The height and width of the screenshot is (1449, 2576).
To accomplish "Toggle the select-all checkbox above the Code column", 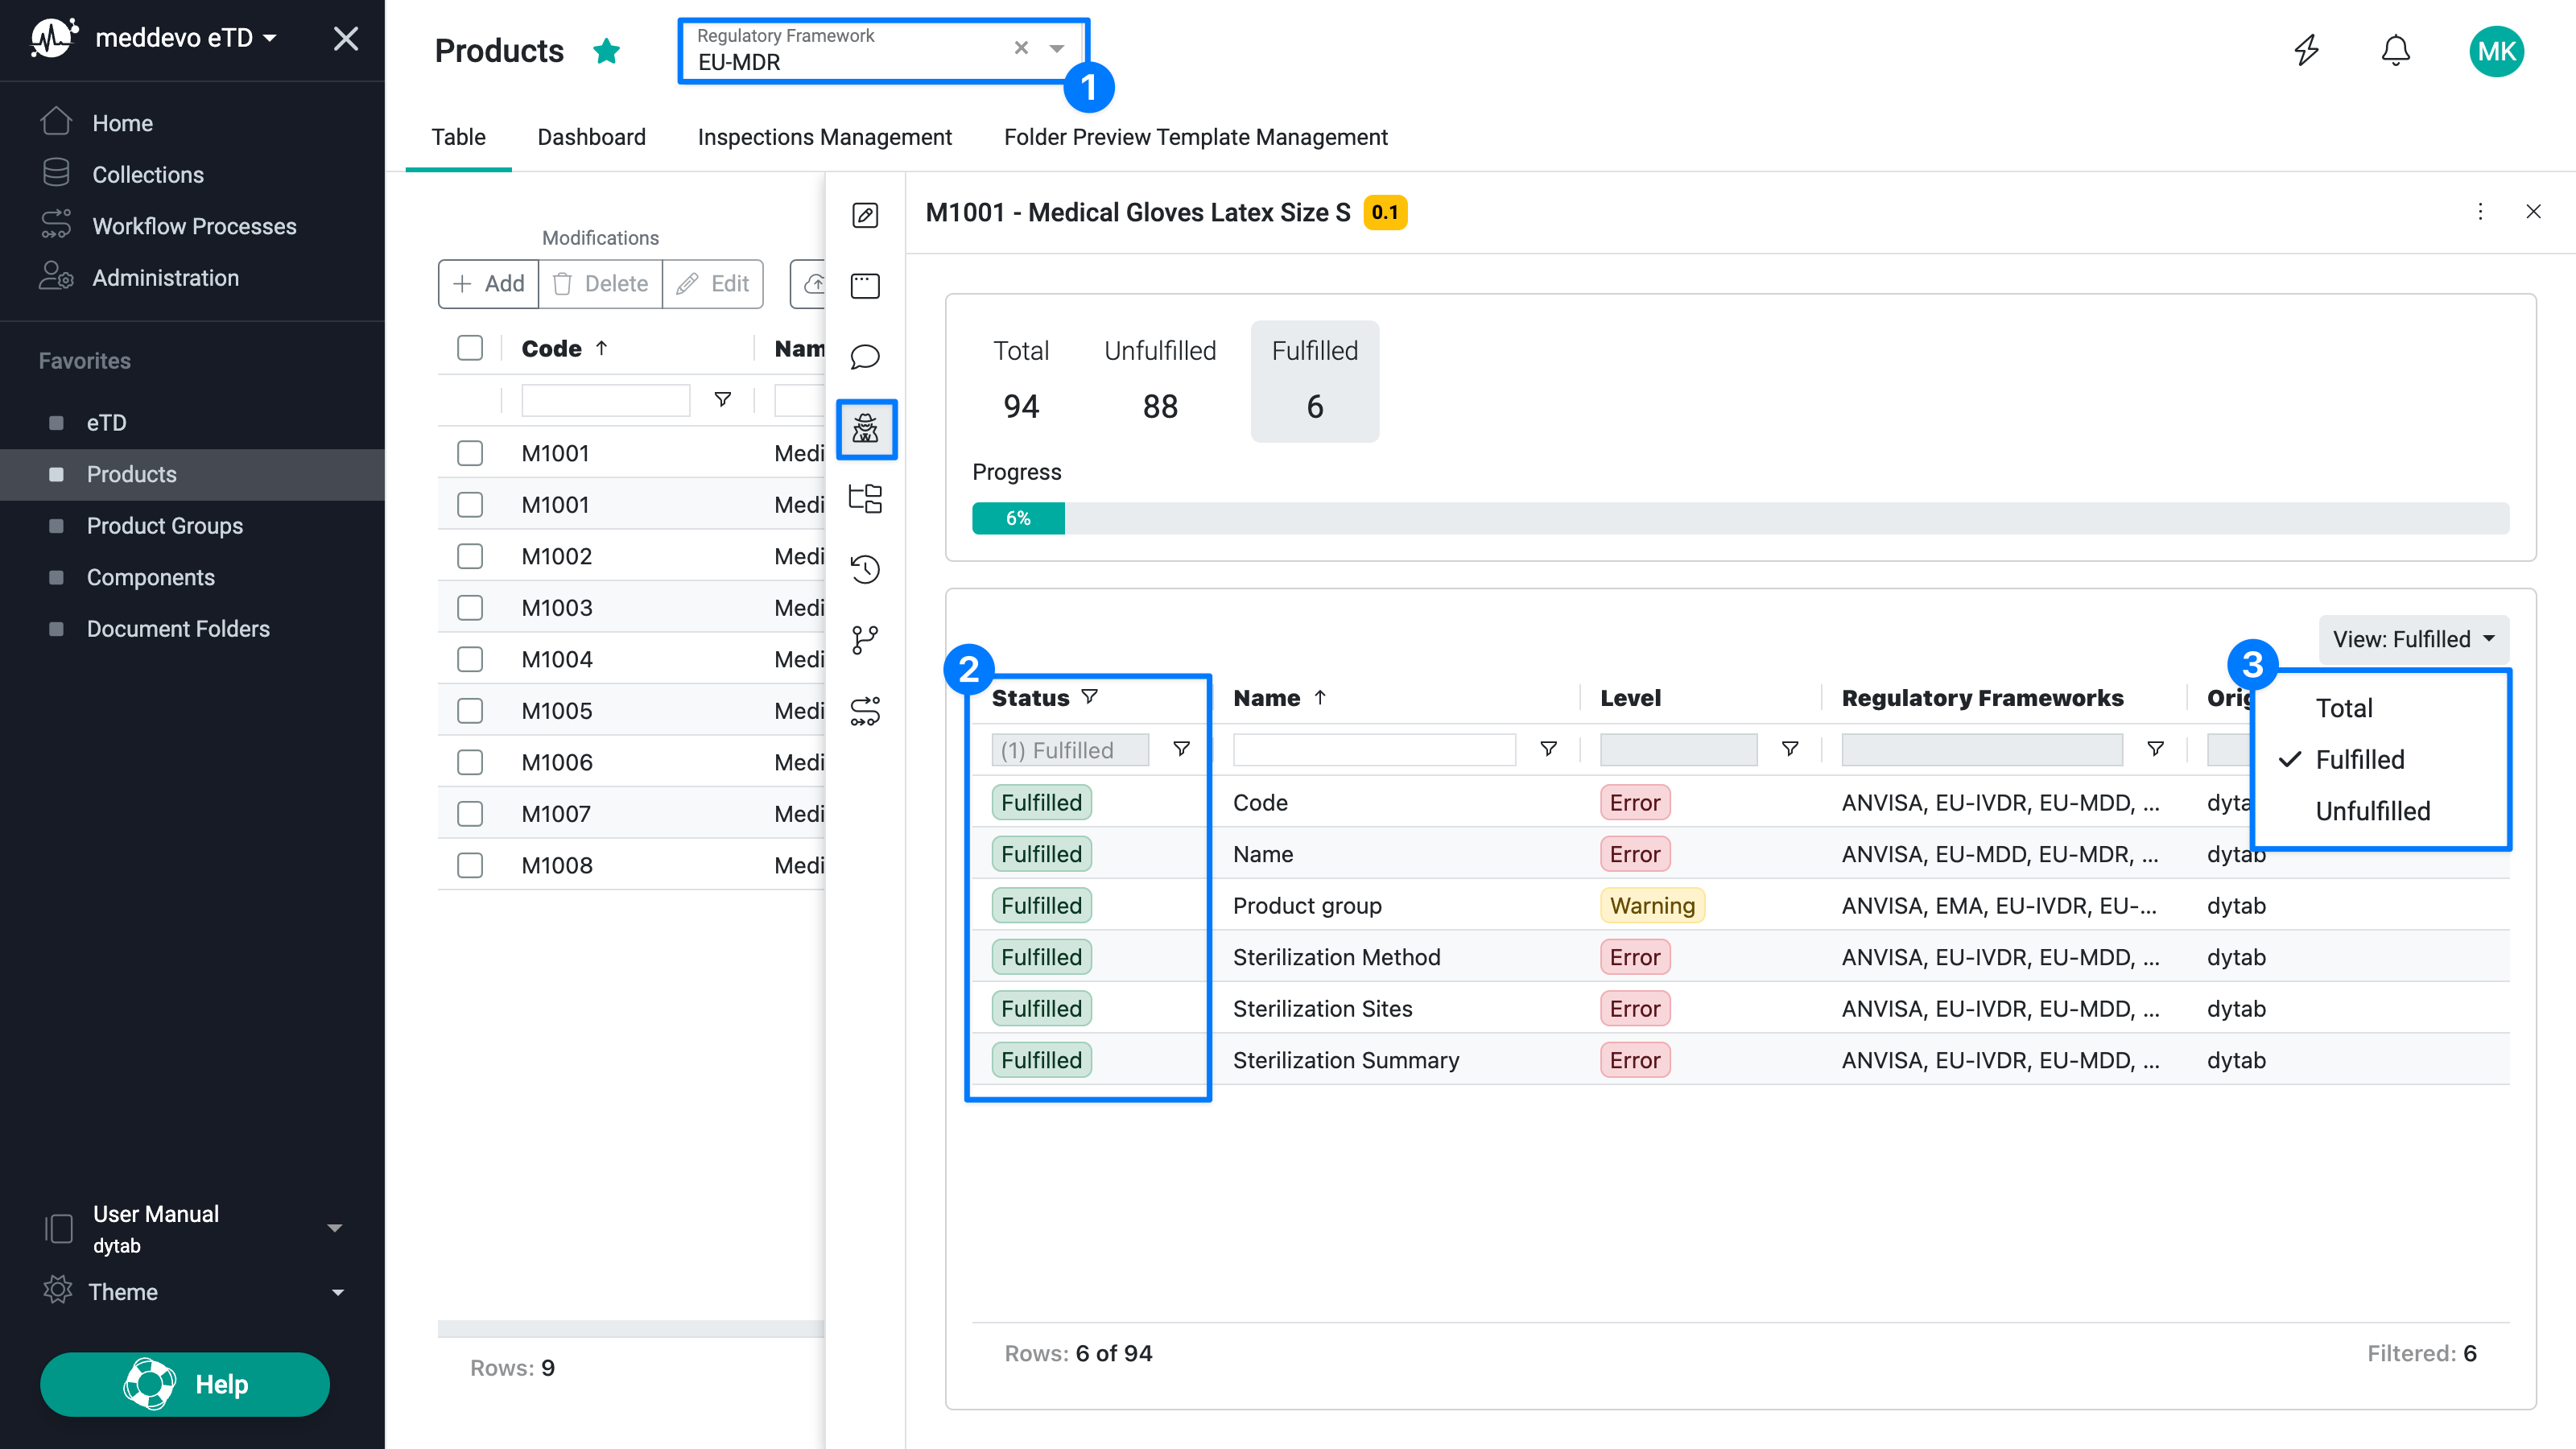I will (469, 347).
